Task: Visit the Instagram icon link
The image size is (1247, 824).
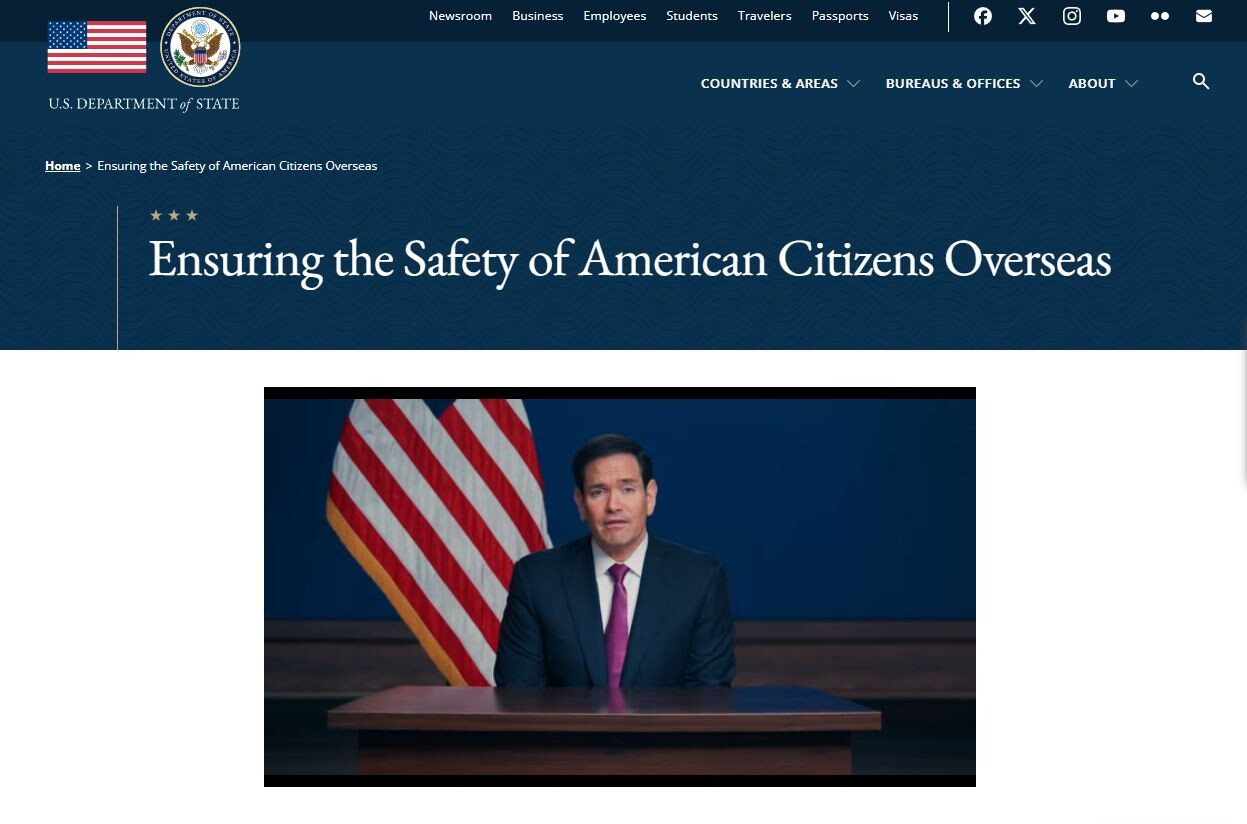Action: click(1072, 16)
